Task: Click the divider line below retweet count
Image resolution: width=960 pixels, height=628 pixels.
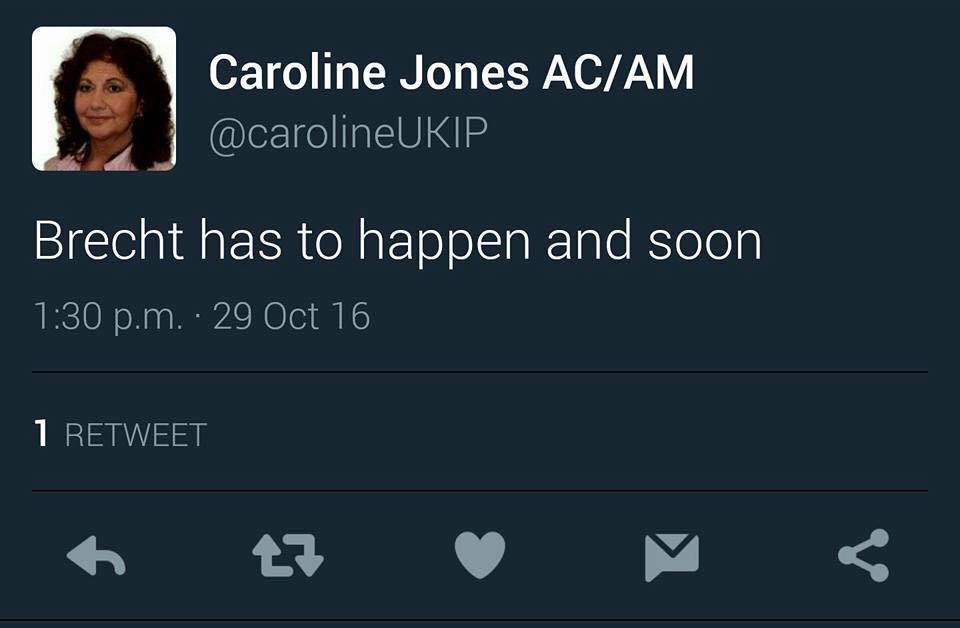Action: coord(480,490)
